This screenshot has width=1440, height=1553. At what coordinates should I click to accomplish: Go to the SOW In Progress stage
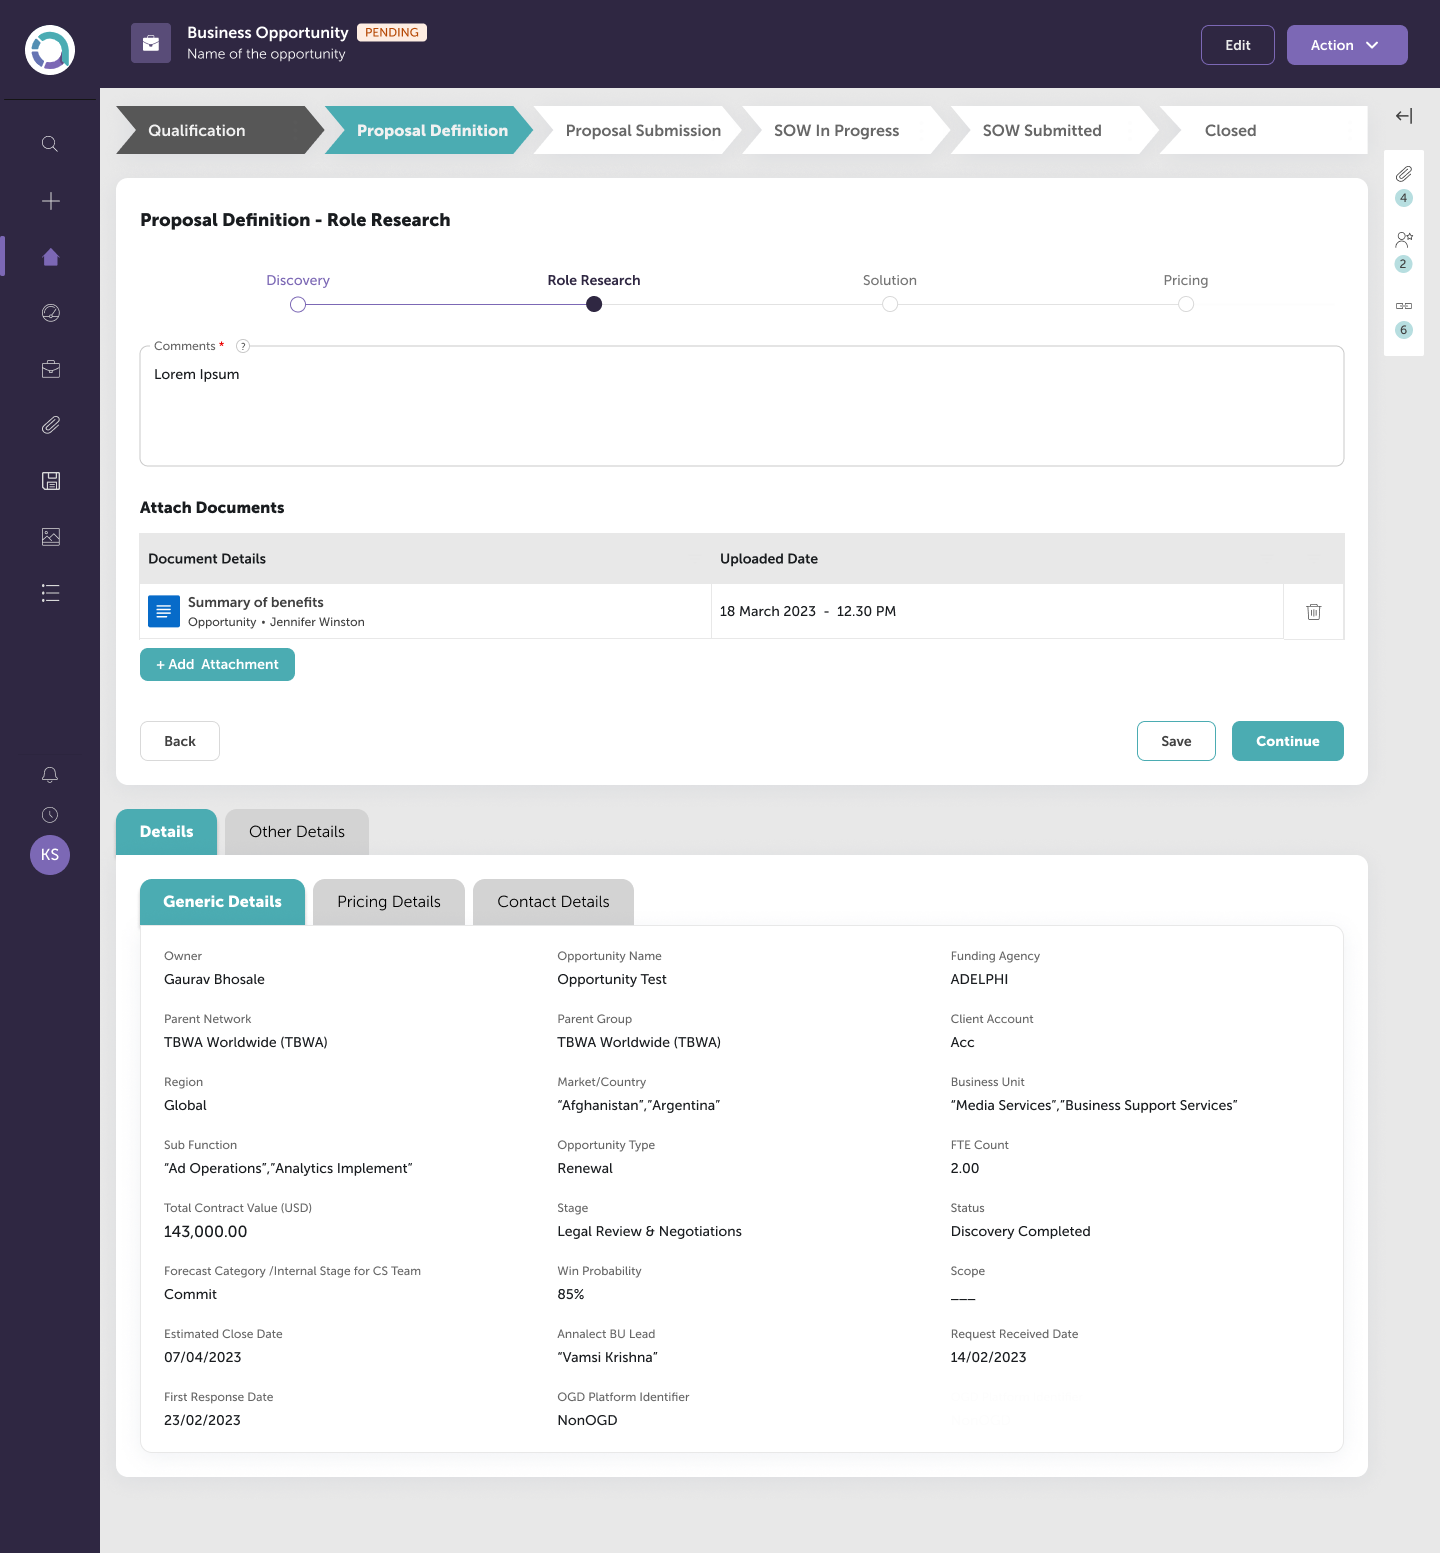coord(836,131)
